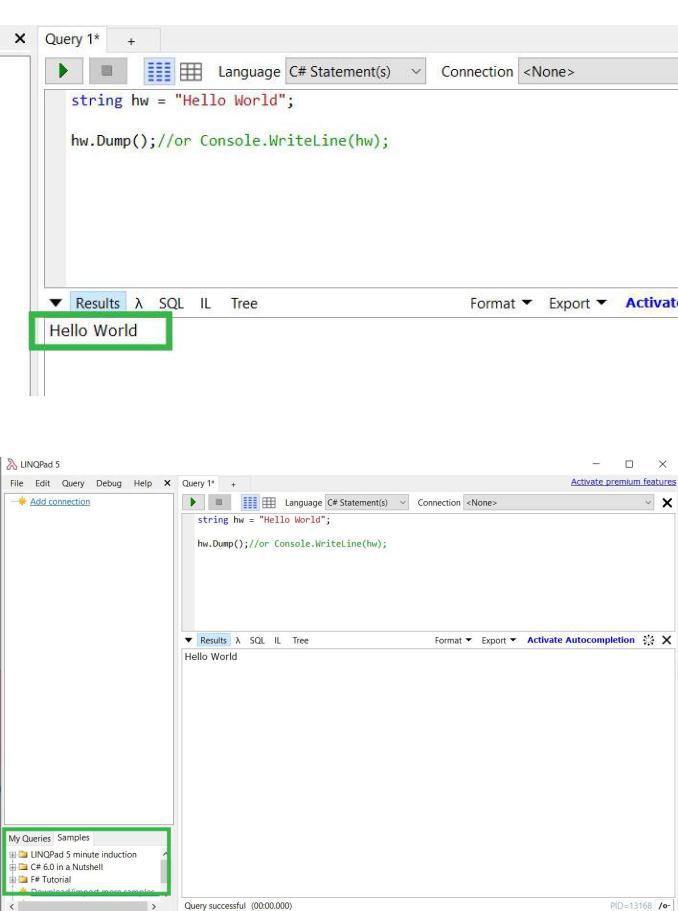This screenshot has width=678, height=911.
Task: Open the Edit menu in the LINQPad 5 window
Action: (42, 483)
